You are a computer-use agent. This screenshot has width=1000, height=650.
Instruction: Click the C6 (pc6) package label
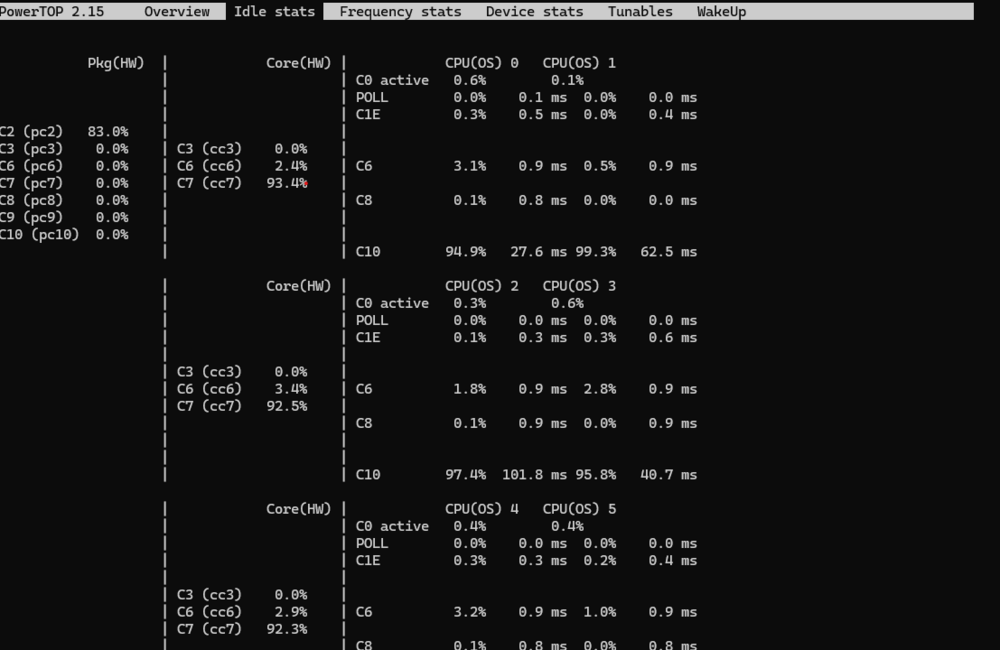[x=31, y=166]
